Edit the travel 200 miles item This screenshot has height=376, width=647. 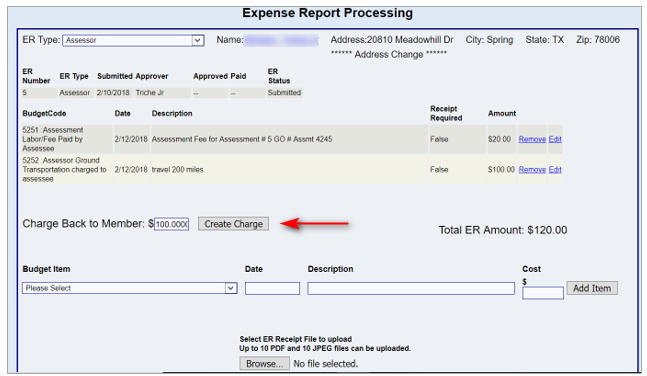pyautogui.click(x=555, y=170)
